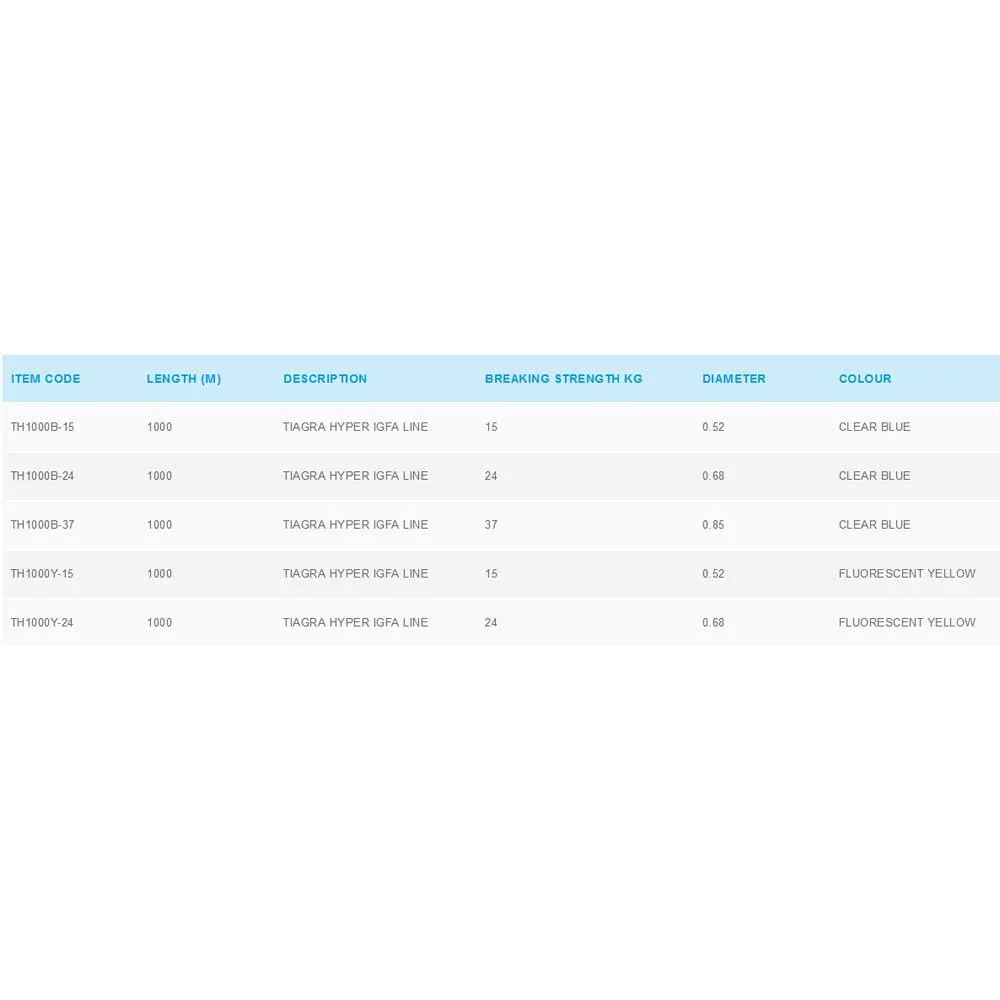Click the length 1000 in TH1000B-24 row

click(x=160, y=476)
